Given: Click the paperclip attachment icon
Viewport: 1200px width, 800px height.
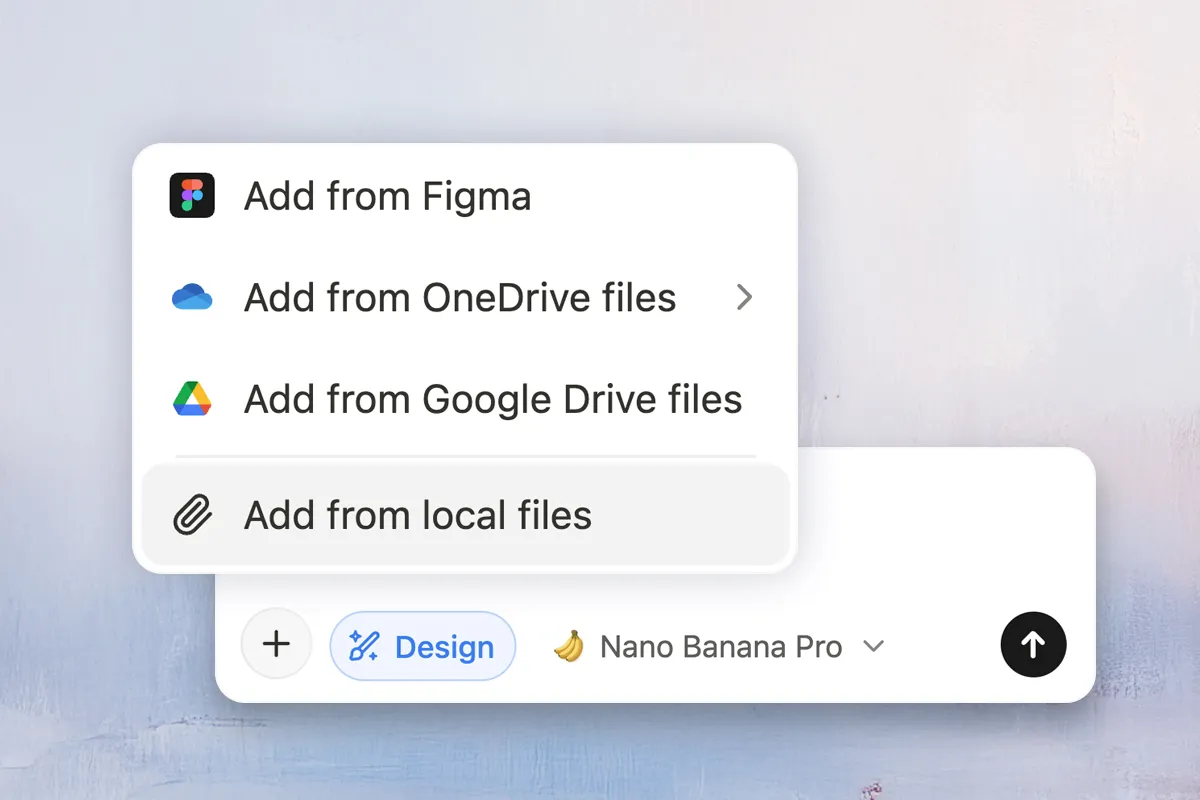Looking at the screenshot, I should (192, 516).
